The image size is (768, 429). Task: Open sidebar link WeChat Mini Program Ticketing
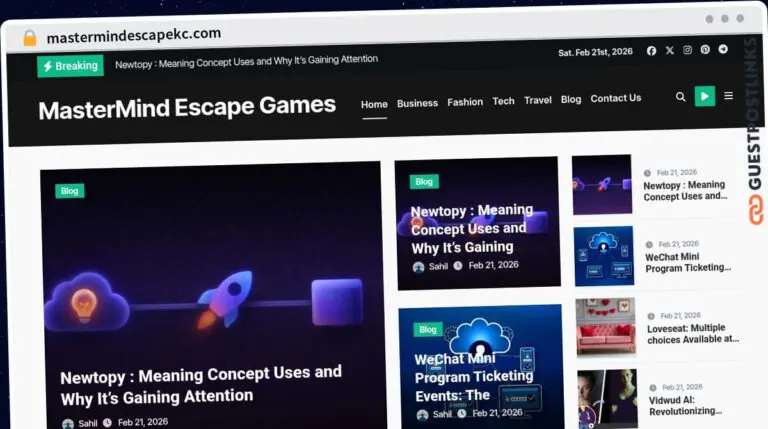pyautogui.click(x=688, y=262)
